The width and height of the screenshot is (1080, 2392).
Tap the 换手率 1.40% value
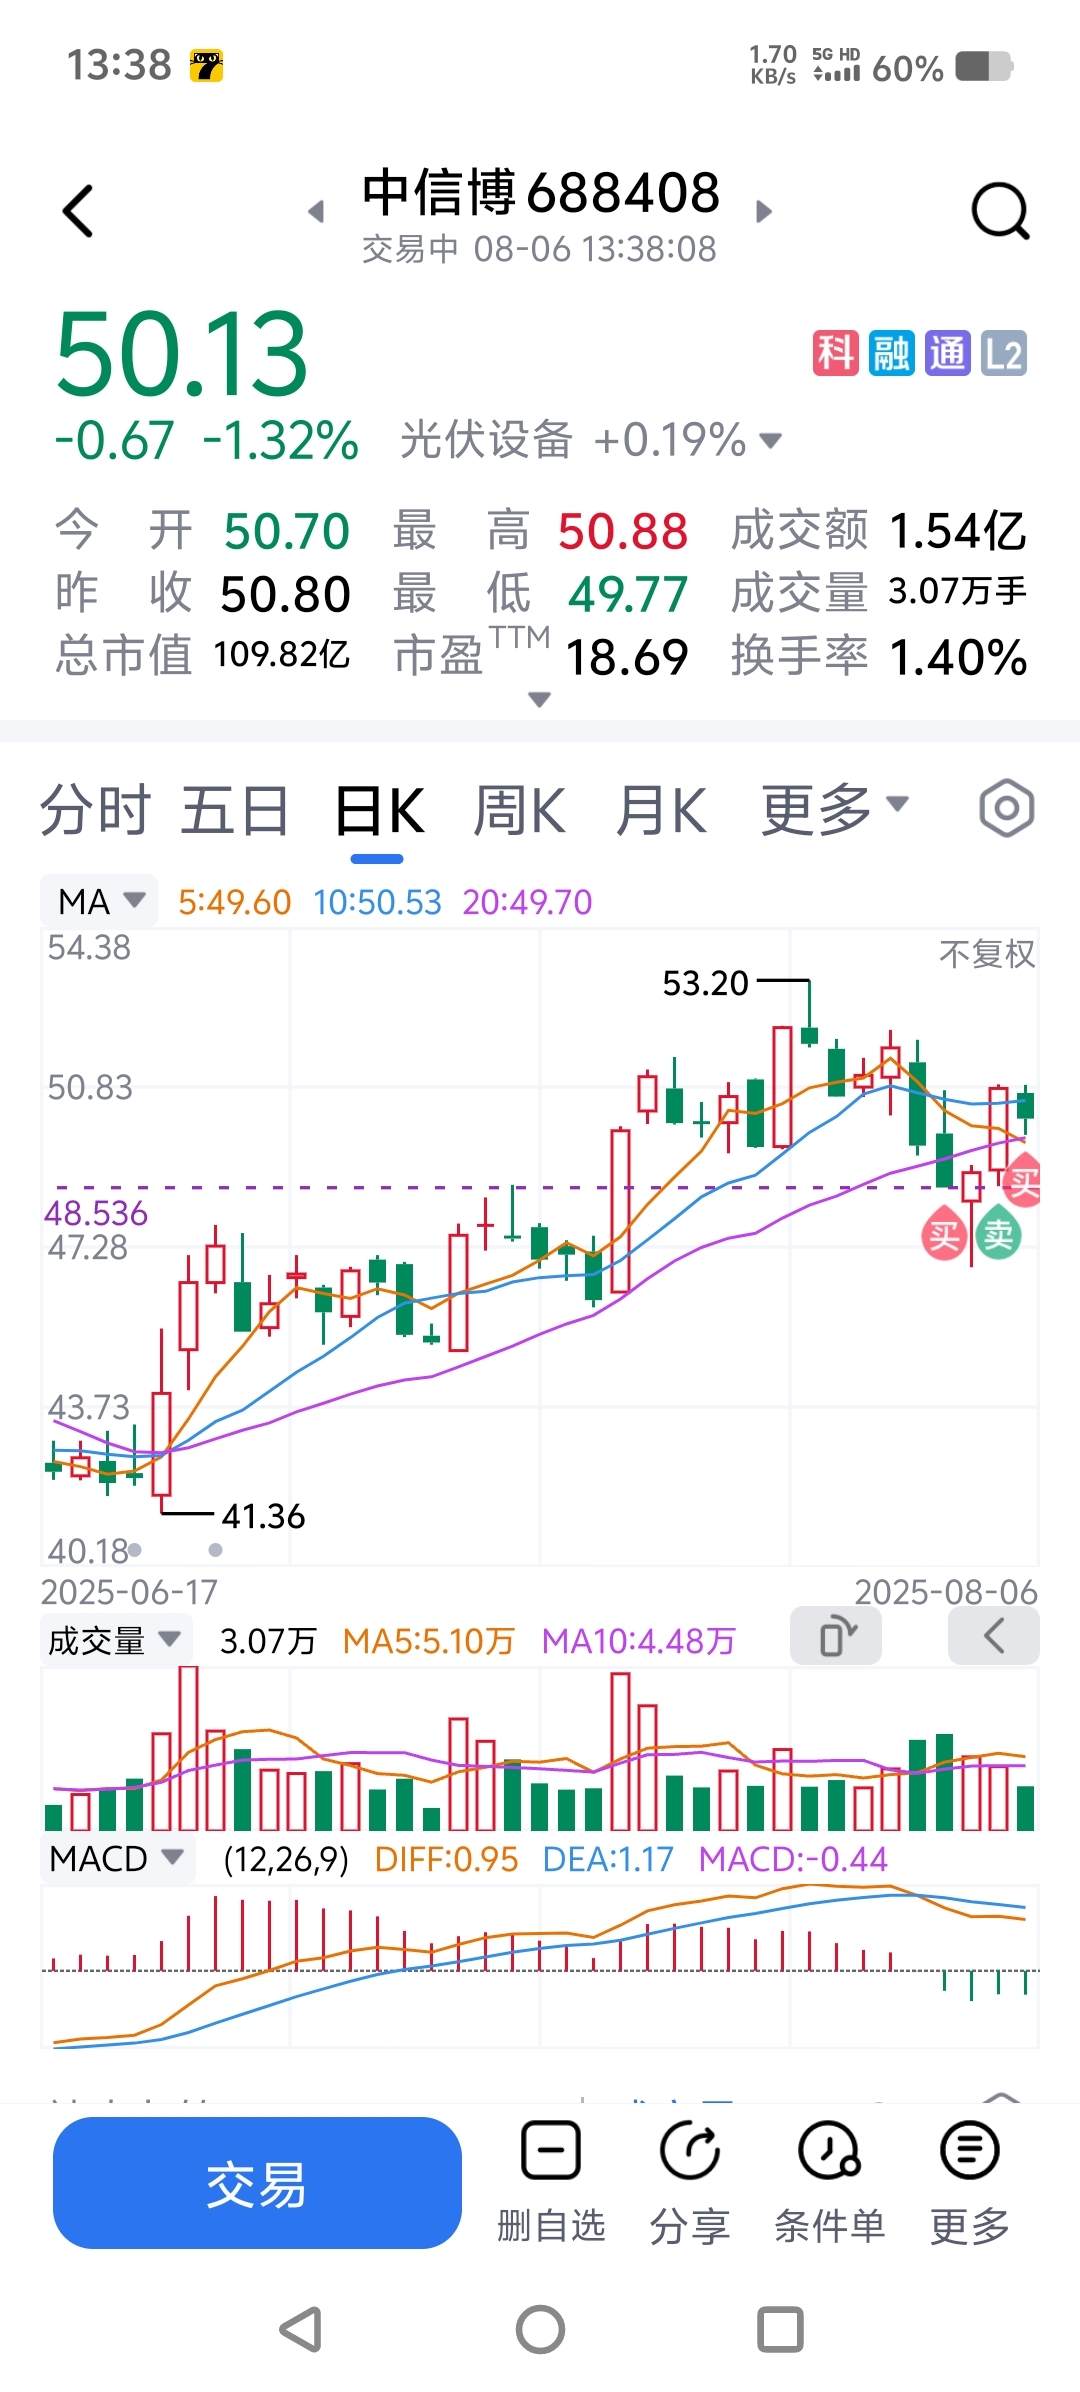957,657
